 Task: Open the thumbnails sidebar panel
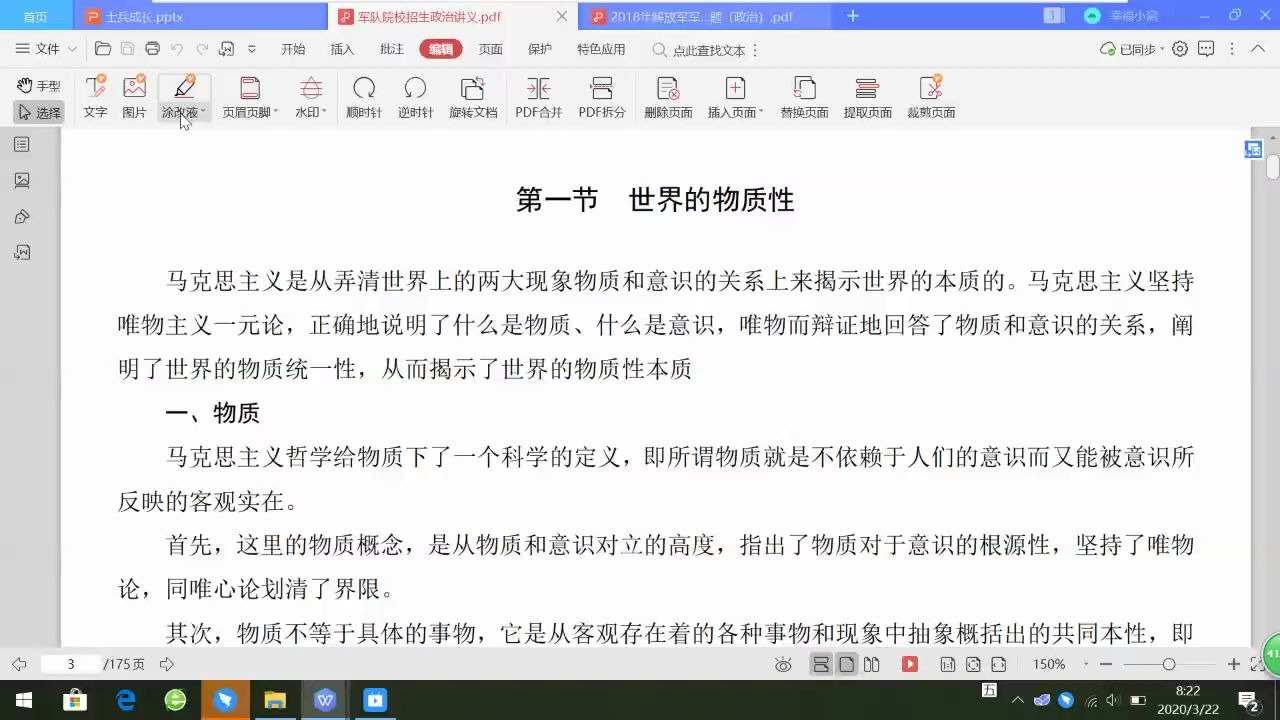[x=22, y=181]
